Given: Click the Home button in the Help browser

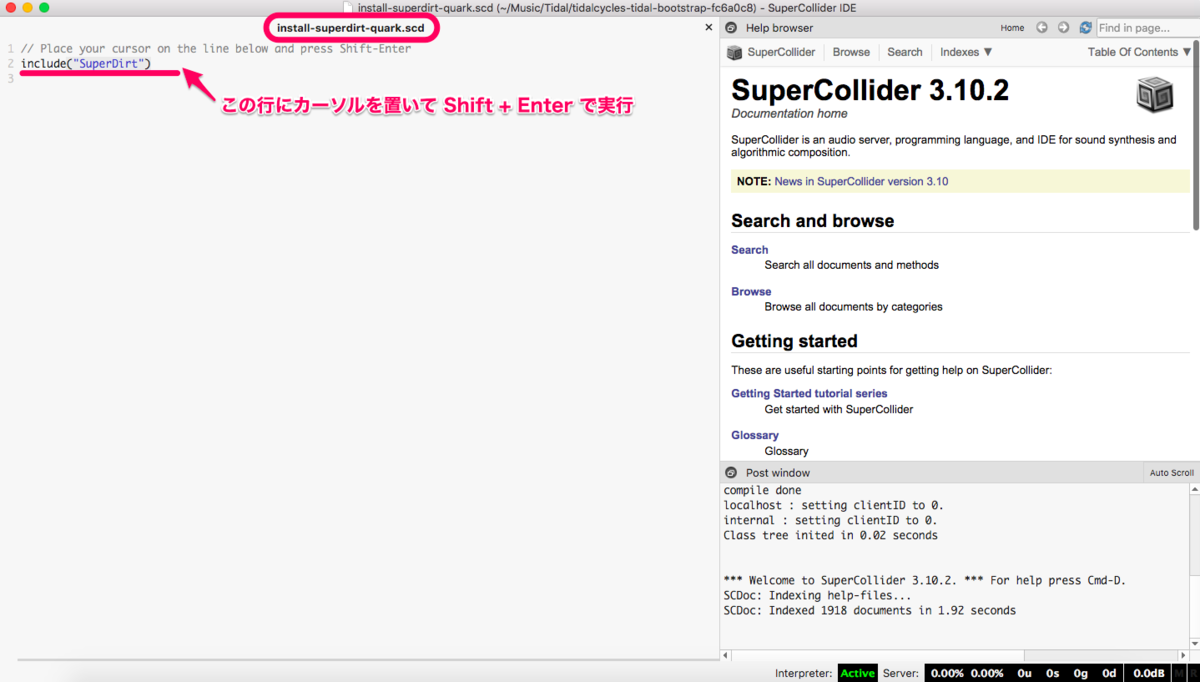Looking at the screenshot, I should pyautogui.click(x=1012, y=28).
